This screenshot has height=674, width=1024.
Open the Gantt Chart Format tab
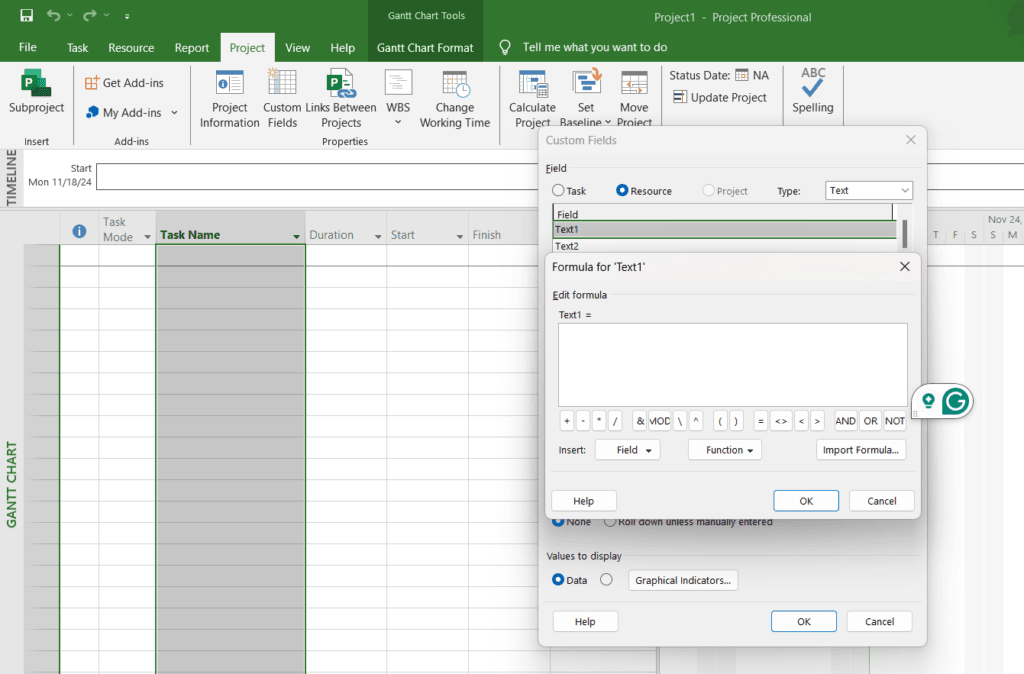[x=425, y=47]
